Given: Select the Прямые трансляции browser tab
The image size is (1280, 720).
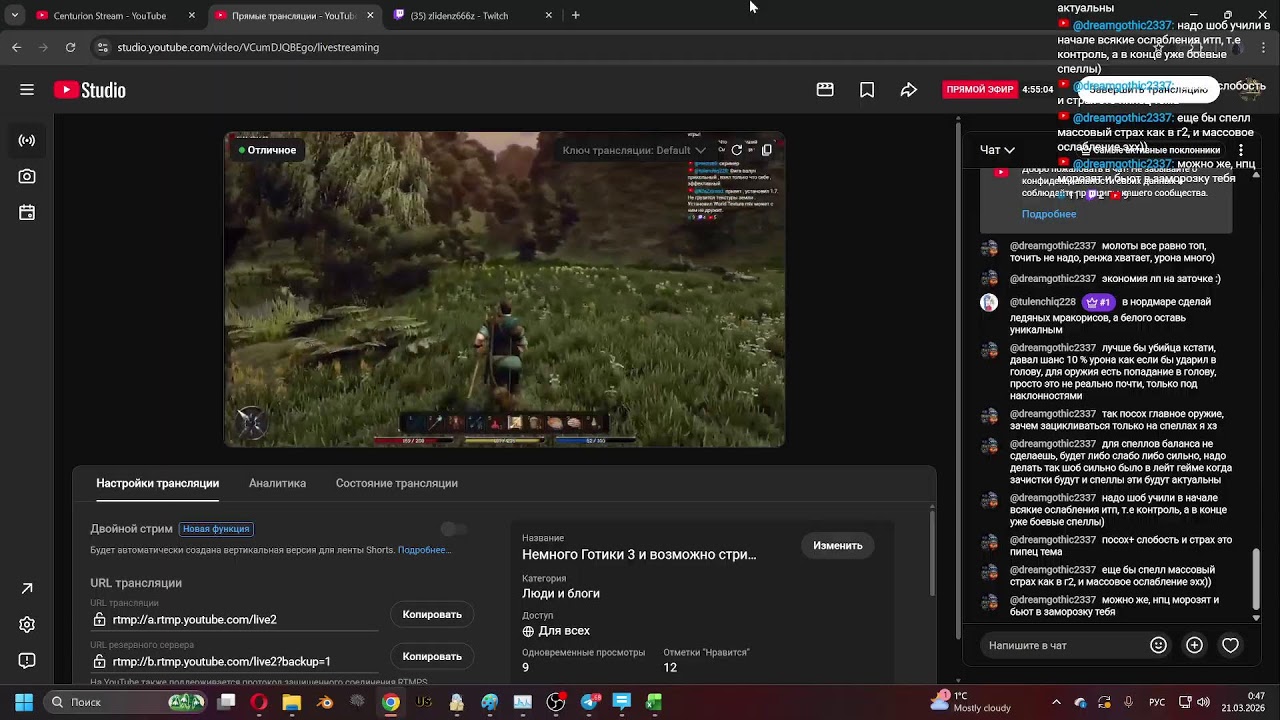Looking at the screenshot, I should (294, 16).
